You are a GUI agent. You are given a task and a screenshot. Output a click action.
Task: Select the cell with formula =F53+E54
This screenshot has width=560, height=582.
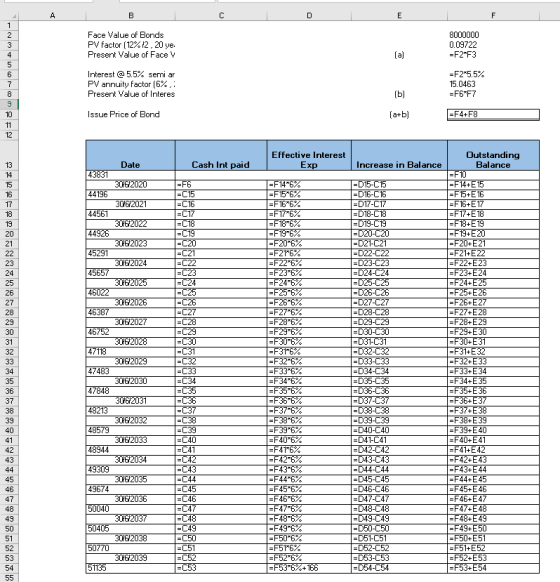point(494,568)
